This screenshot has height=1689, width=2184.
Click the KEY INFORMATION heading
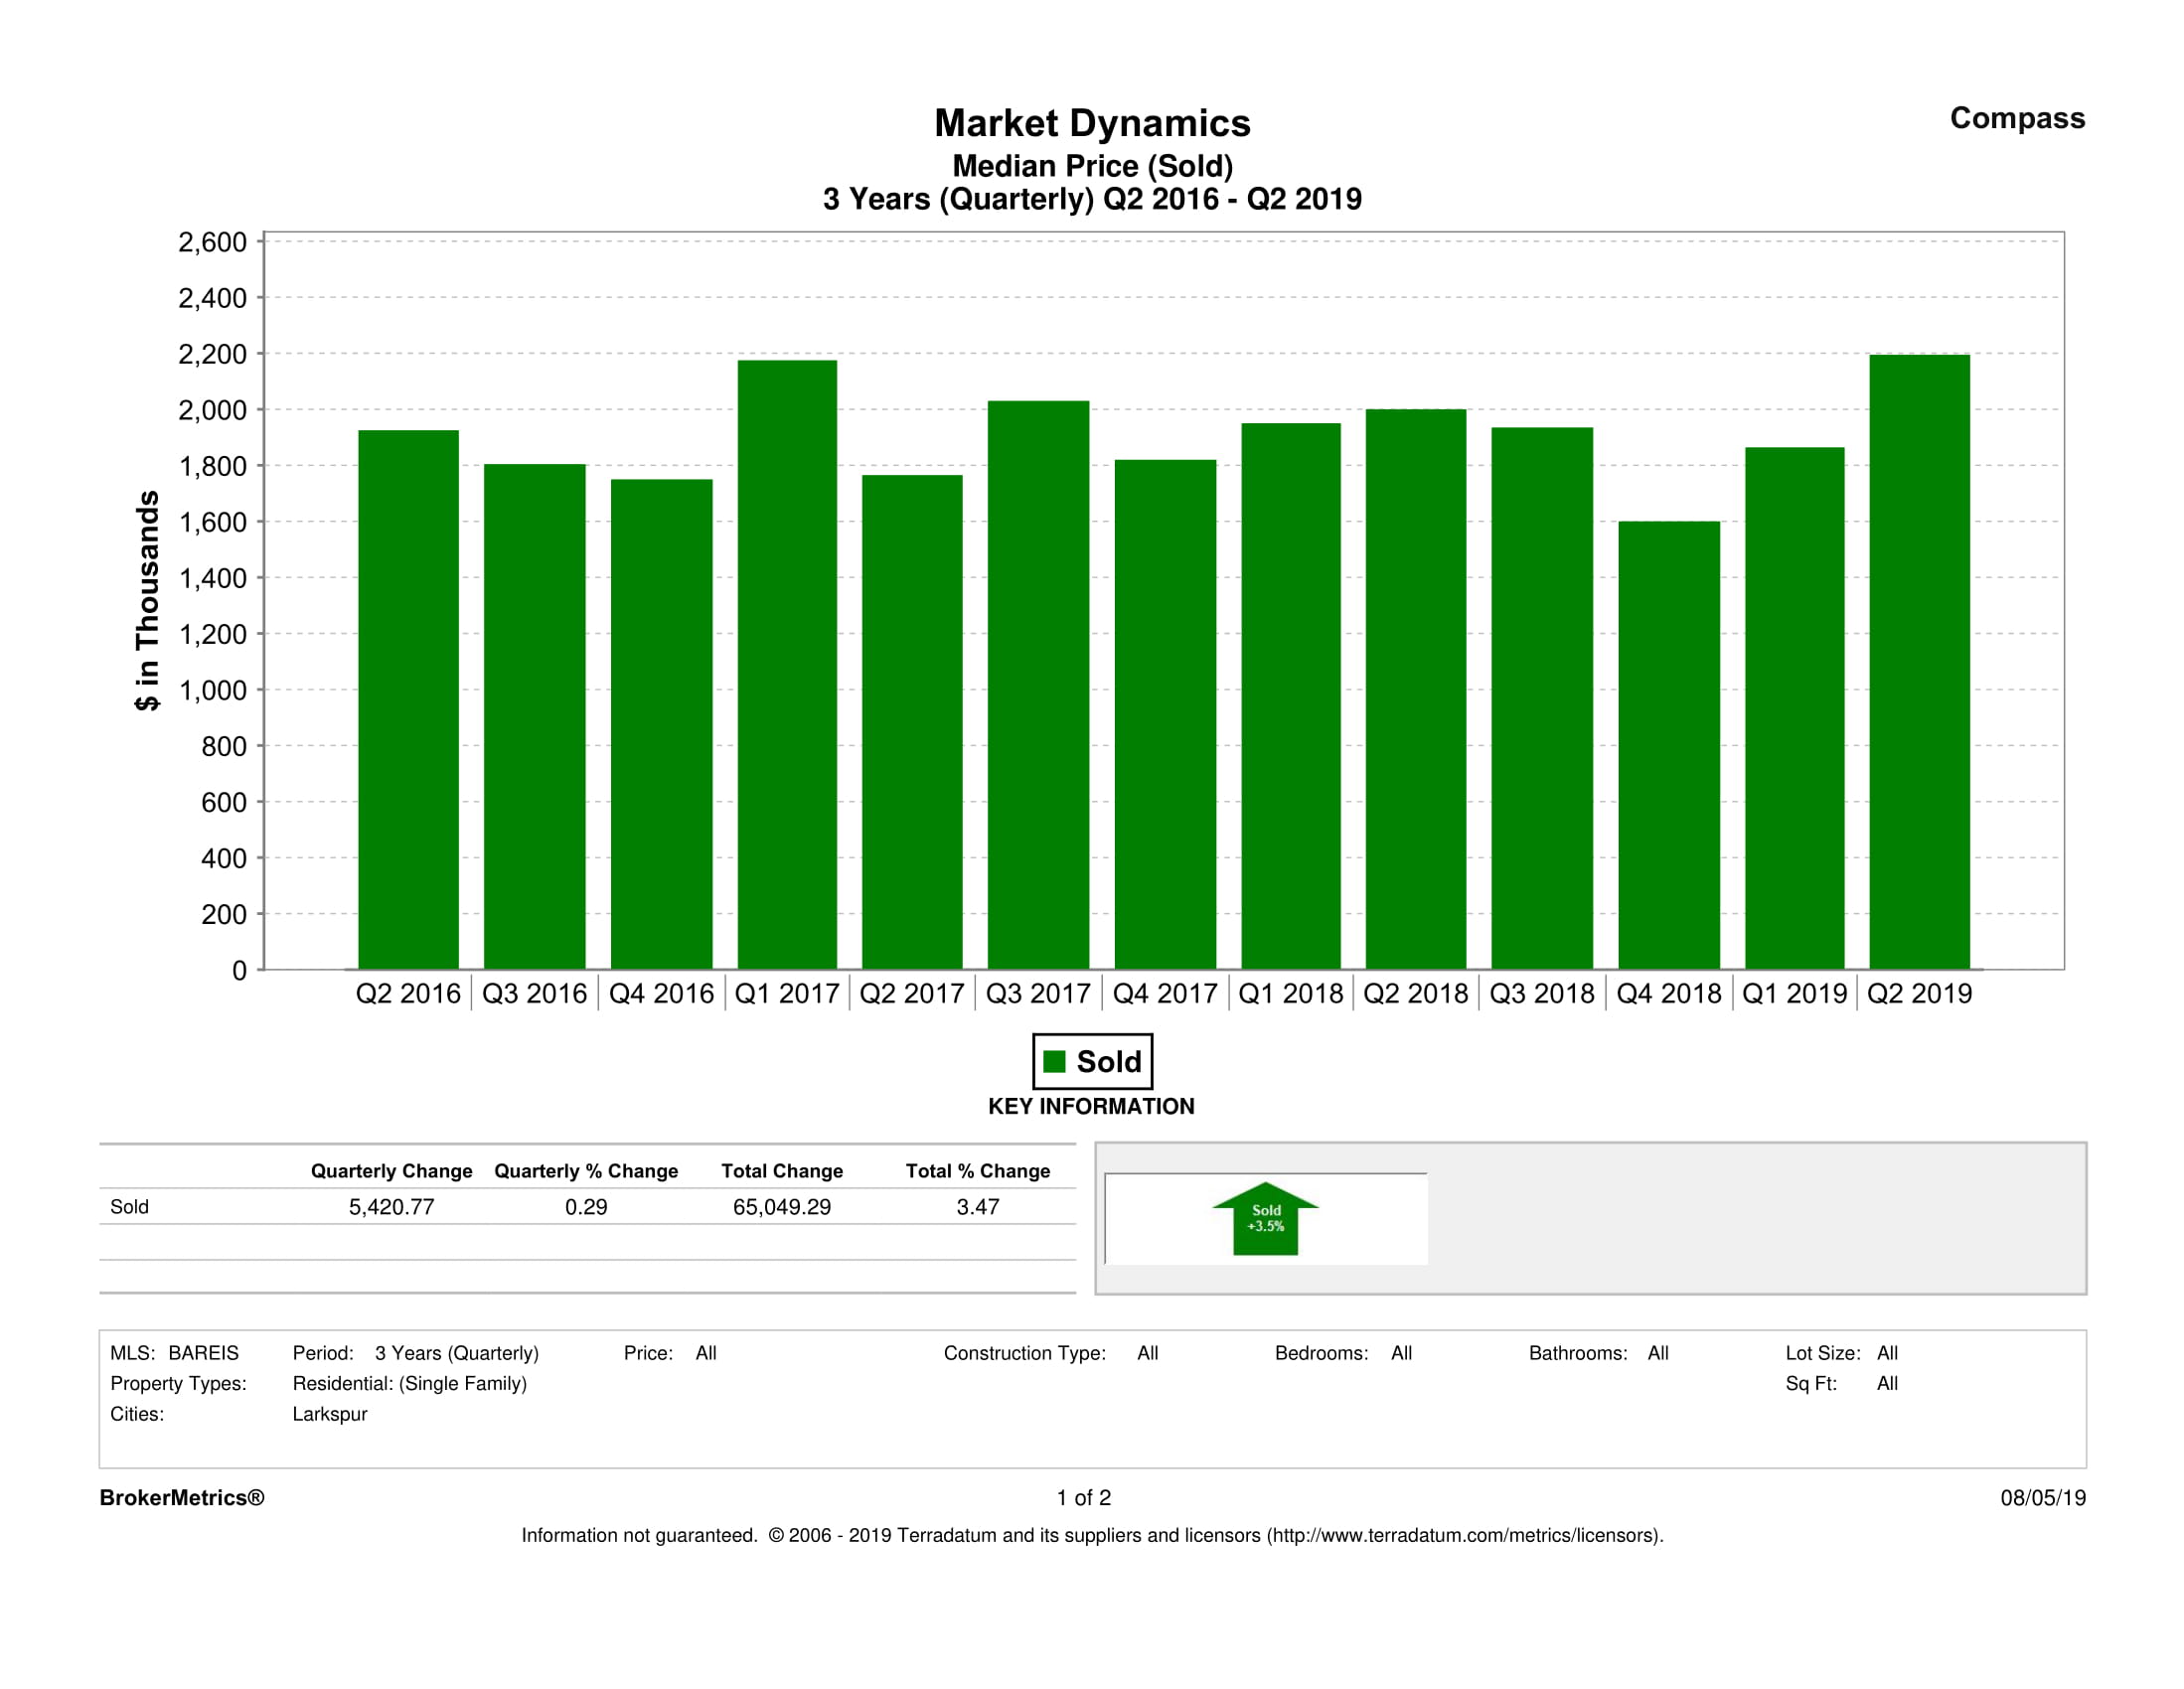[x=1091, y=1106]
